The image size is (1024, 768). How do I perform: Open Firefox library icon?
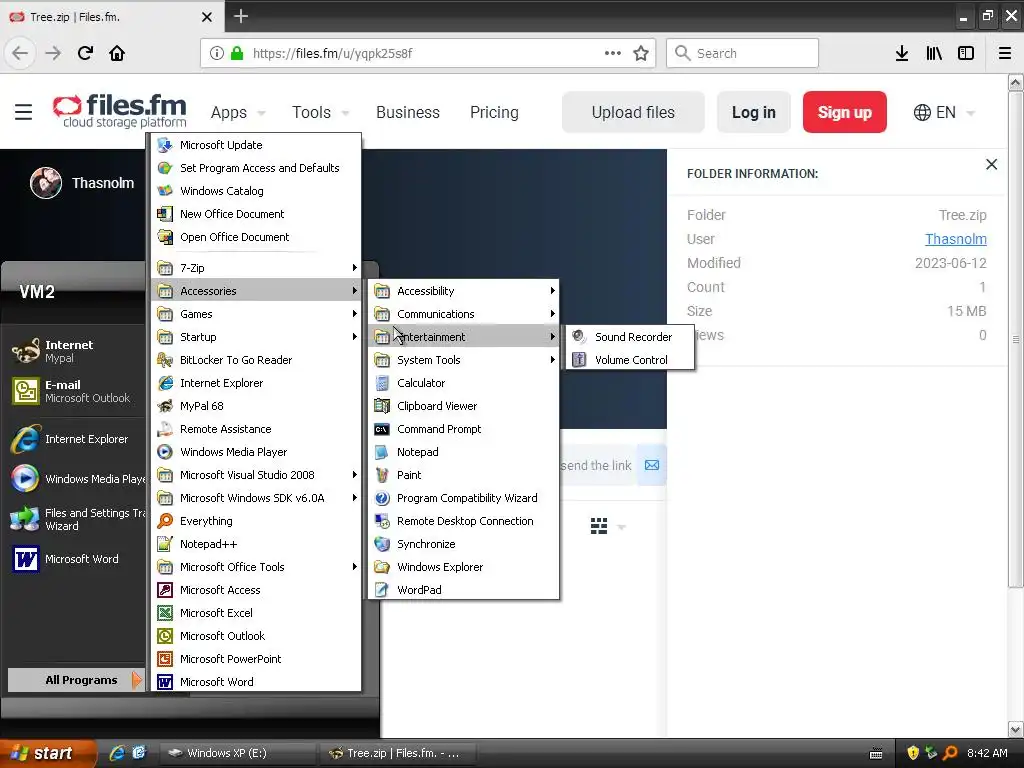pyautogui.click(x=934, y=53)
